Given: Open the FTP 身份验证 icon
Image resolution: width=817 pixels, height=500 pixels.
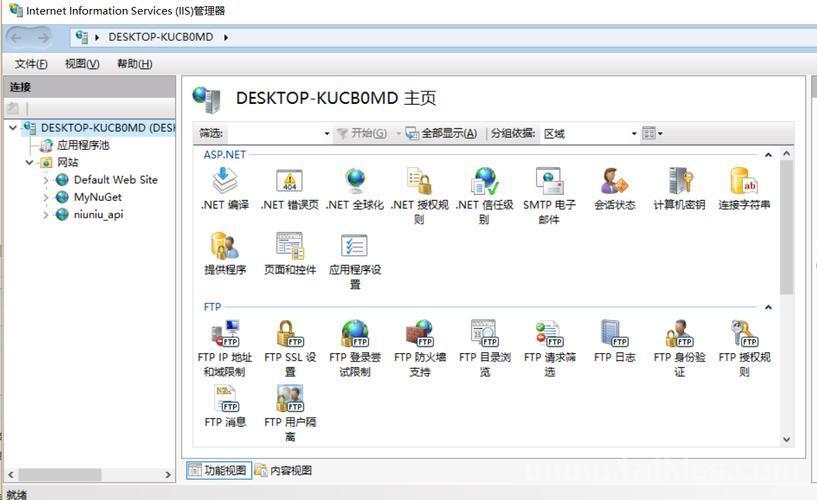Looking at the screenshot, I should [679, 334].
